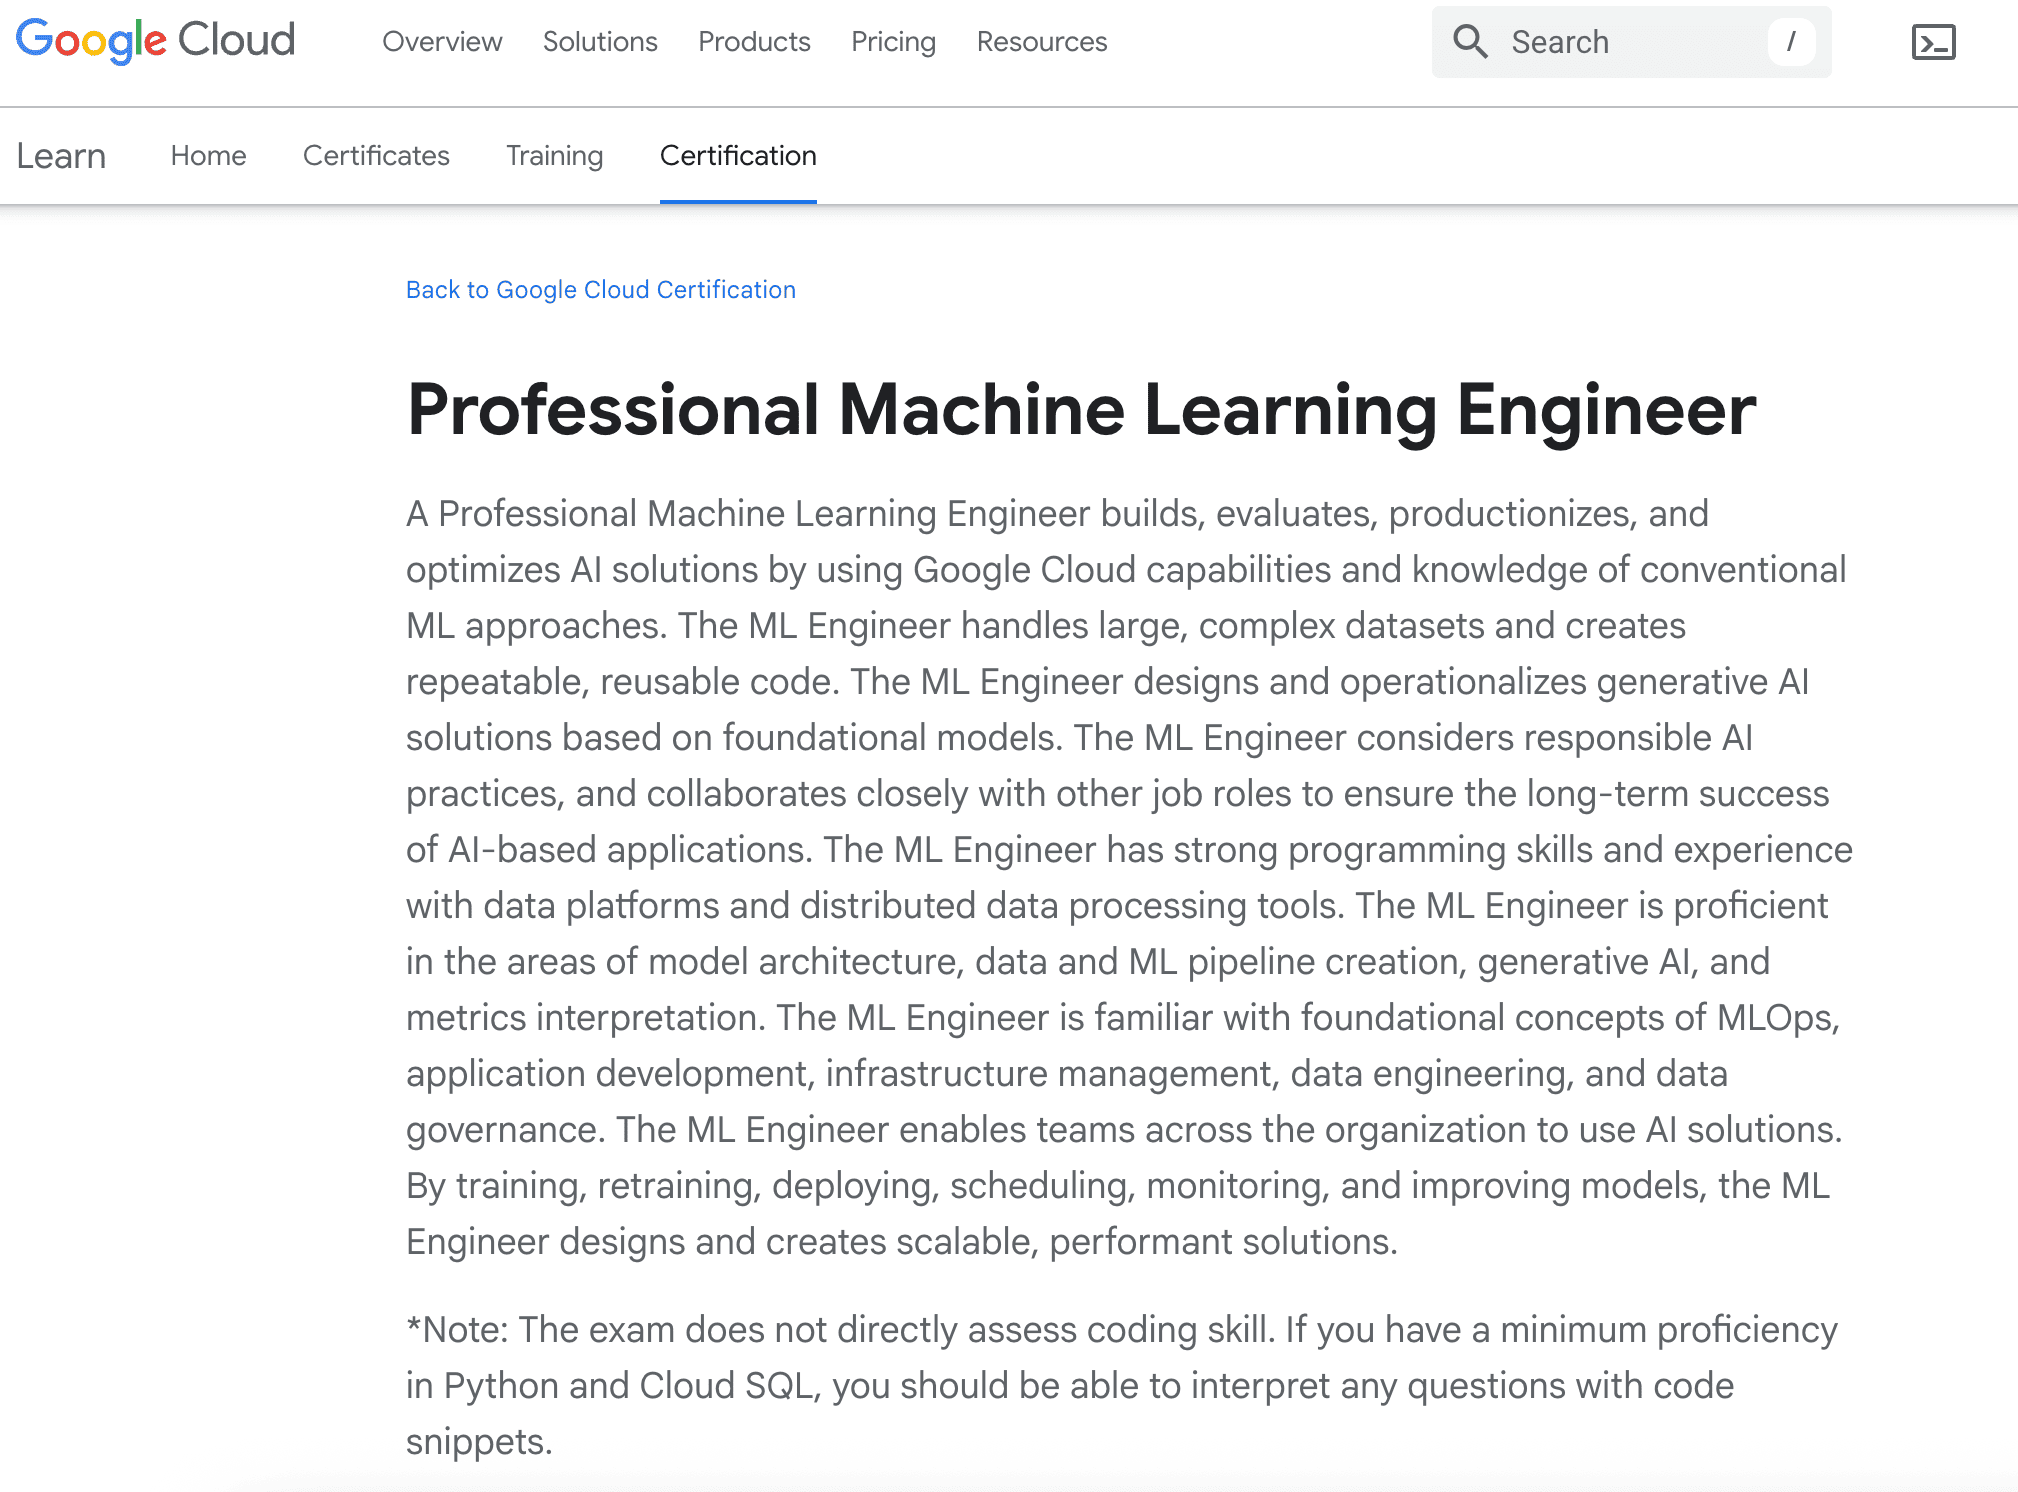
Task: Open the Overview menu
Action: pos(442,41)
